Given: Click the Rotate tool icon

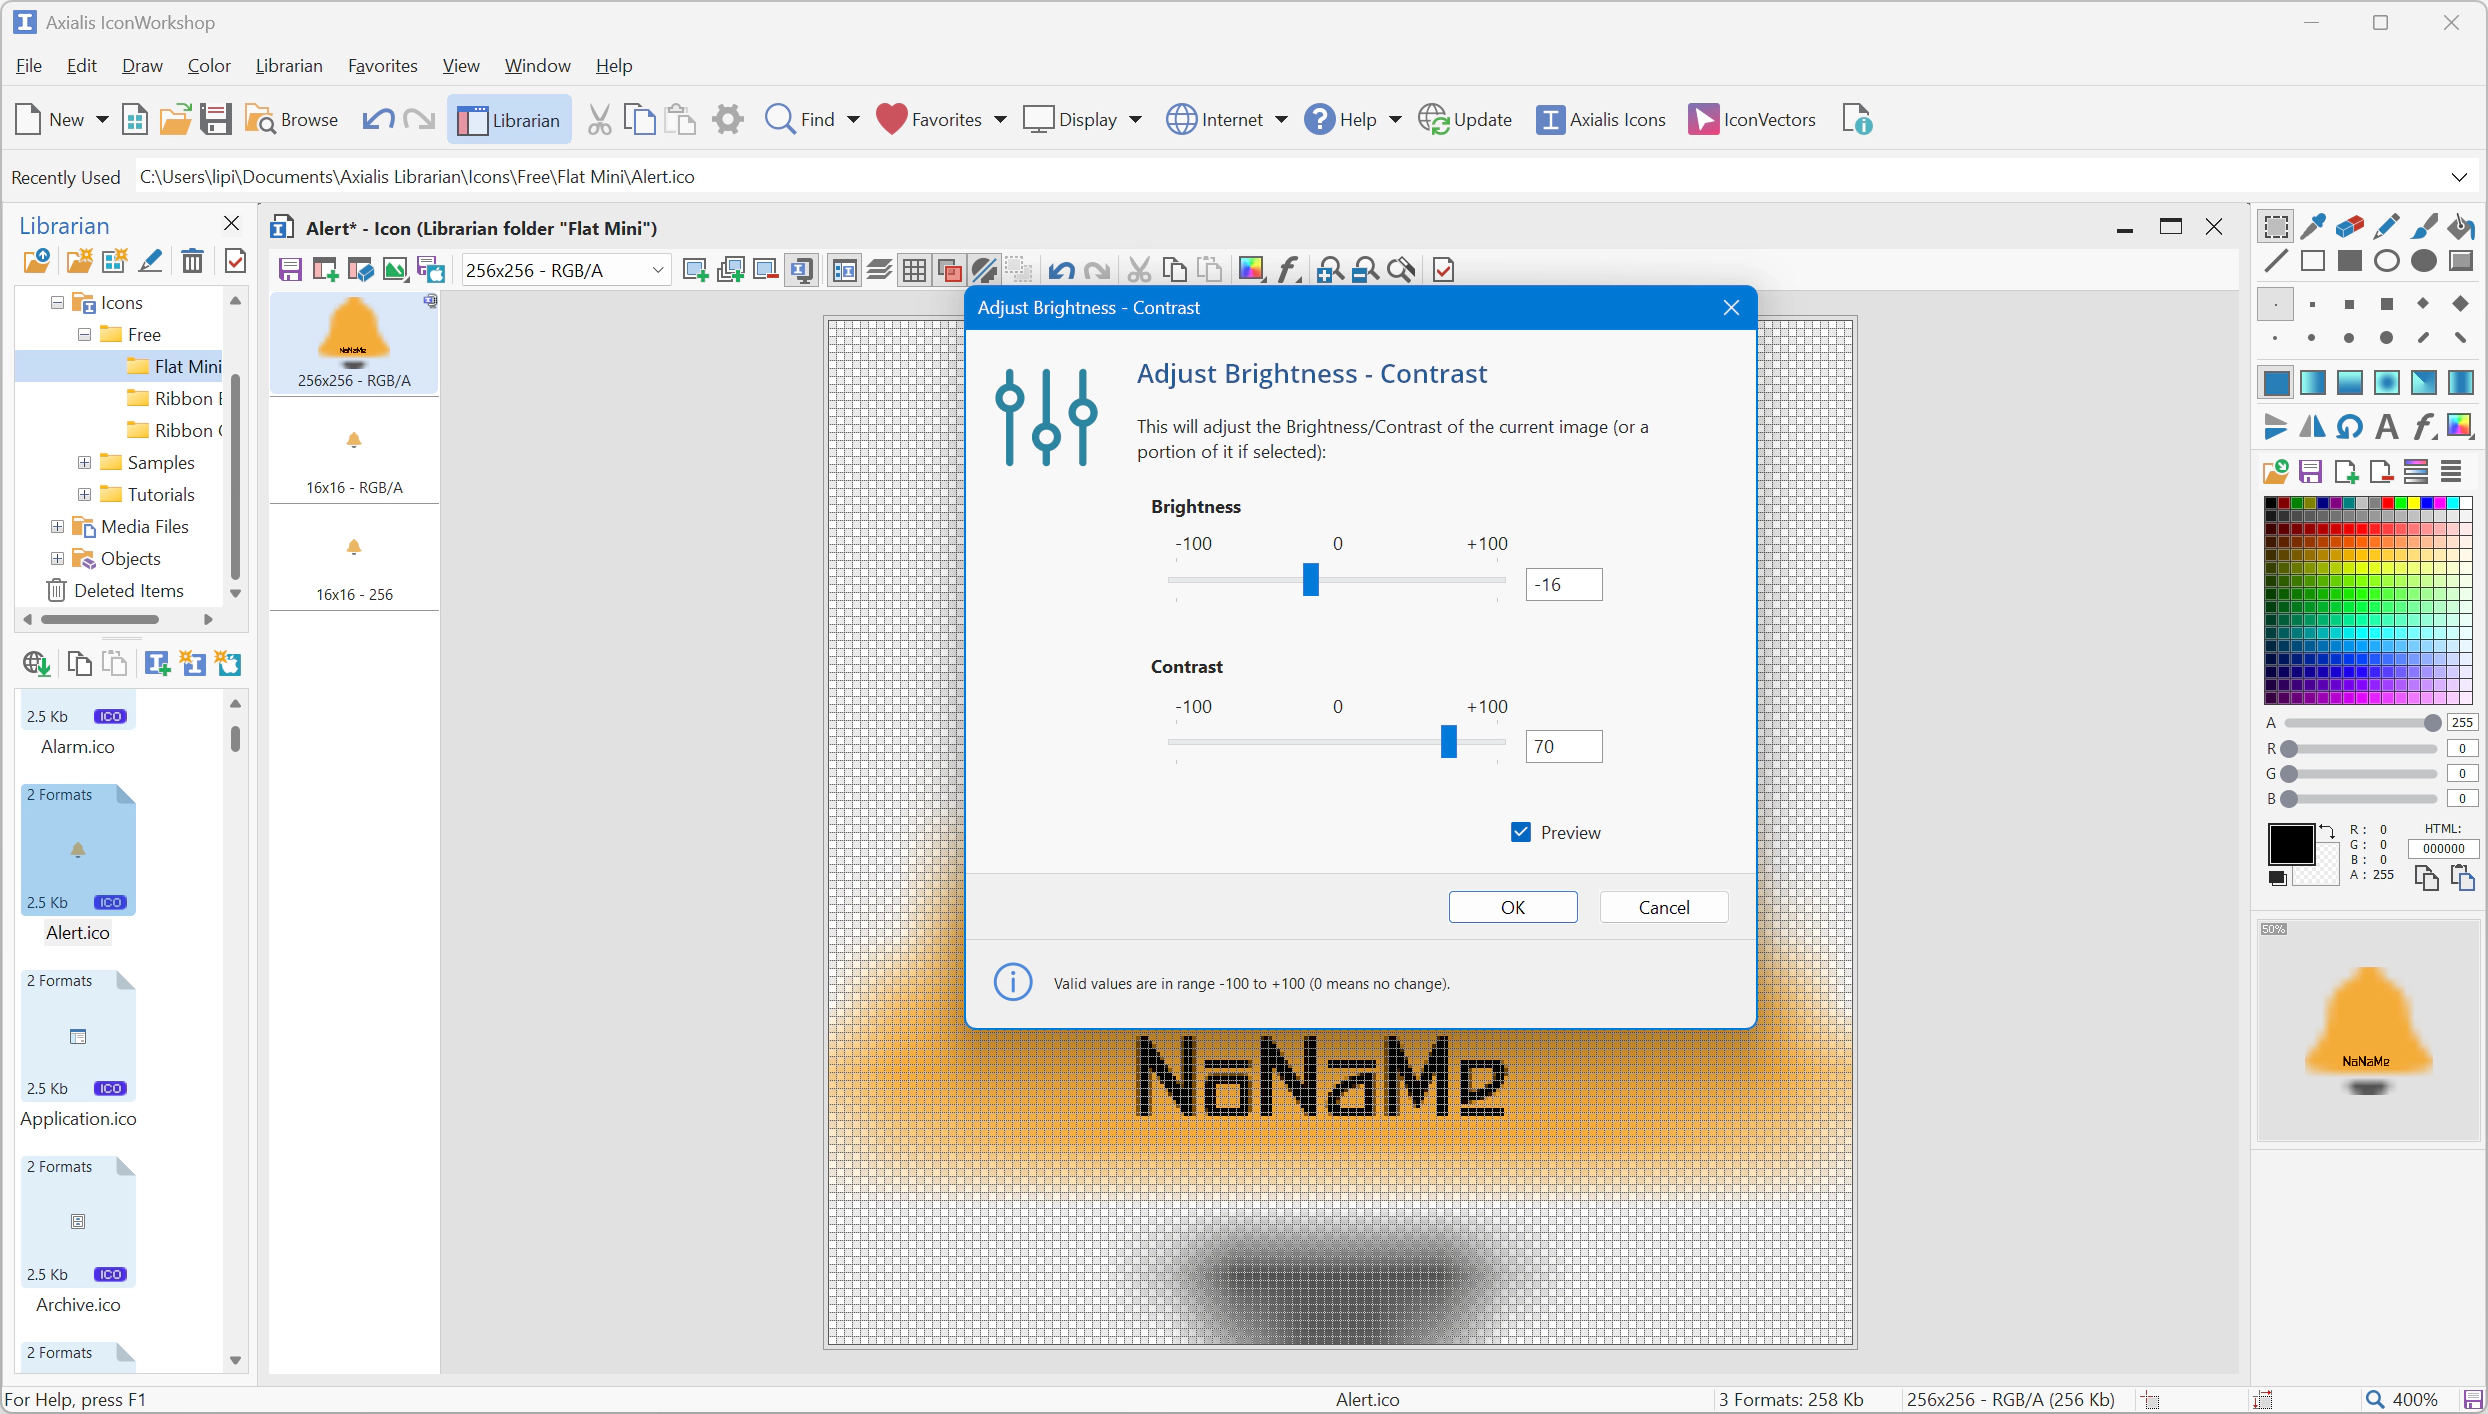Looking at the screenshot, I should point(2350,427).
